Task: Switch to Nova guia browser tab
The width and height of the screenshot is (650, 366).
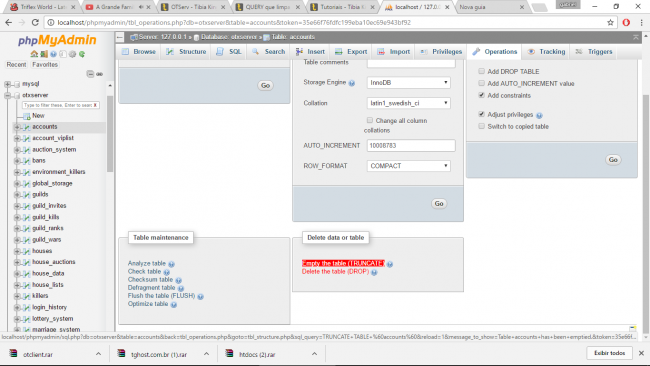Action: point(487,7)
